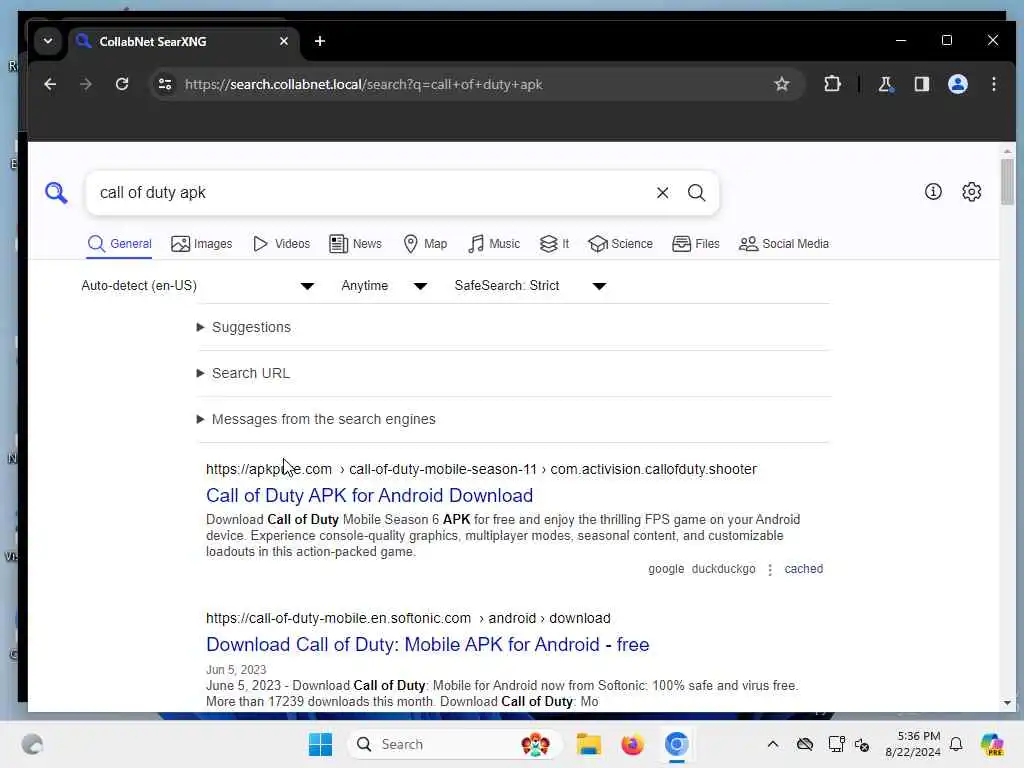Open the Extensions puzzle icon

(832, 84)
